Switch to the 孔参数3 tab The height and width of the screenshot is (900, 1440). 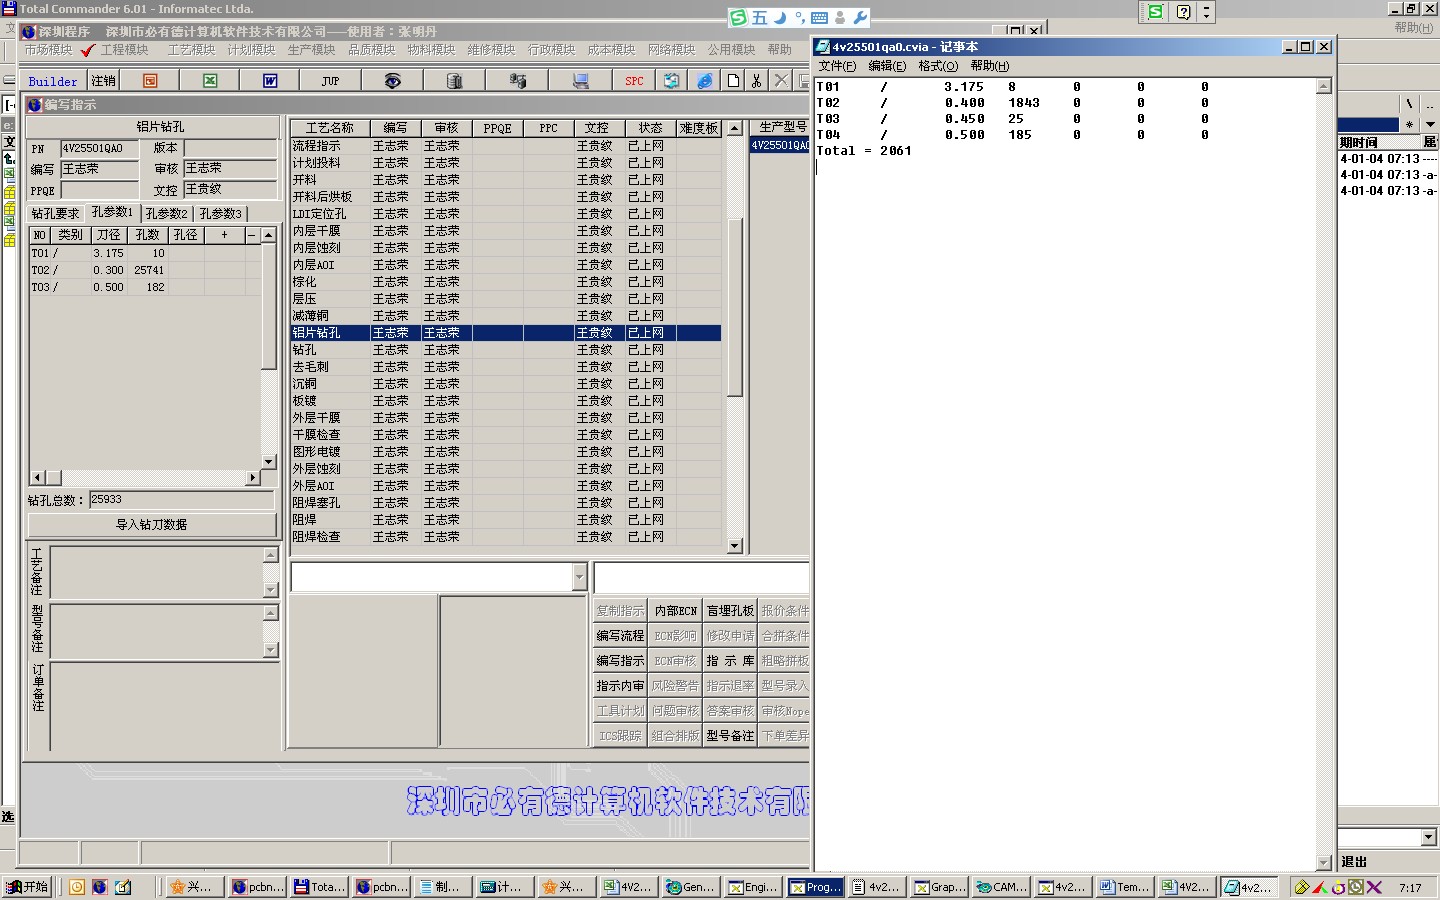point(220,213)
